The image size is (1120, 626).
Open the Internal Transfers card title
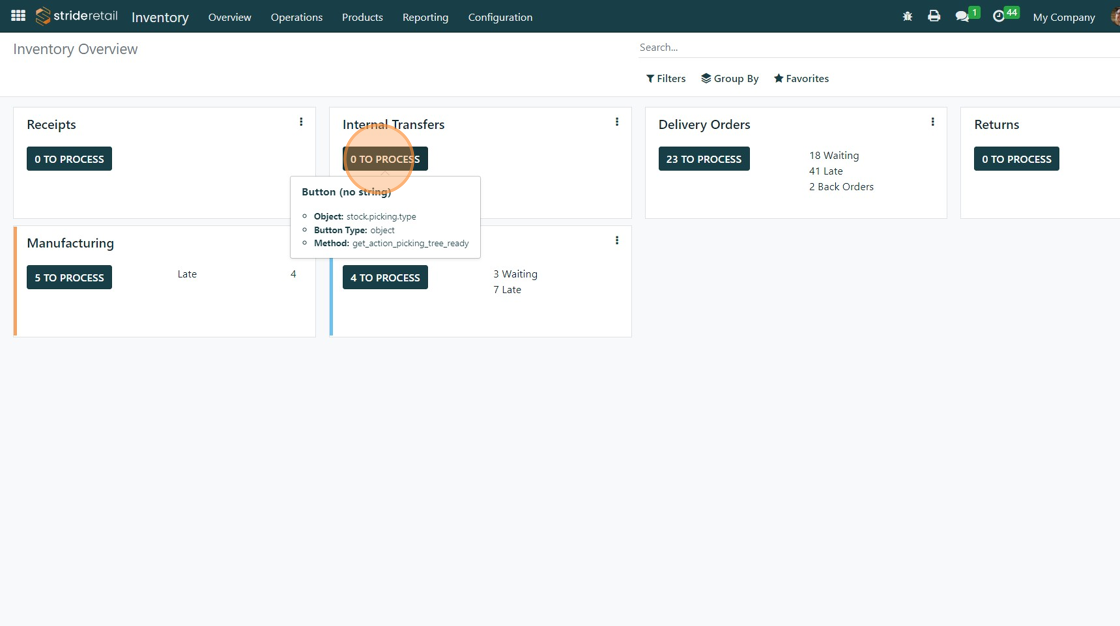[394, 124]
